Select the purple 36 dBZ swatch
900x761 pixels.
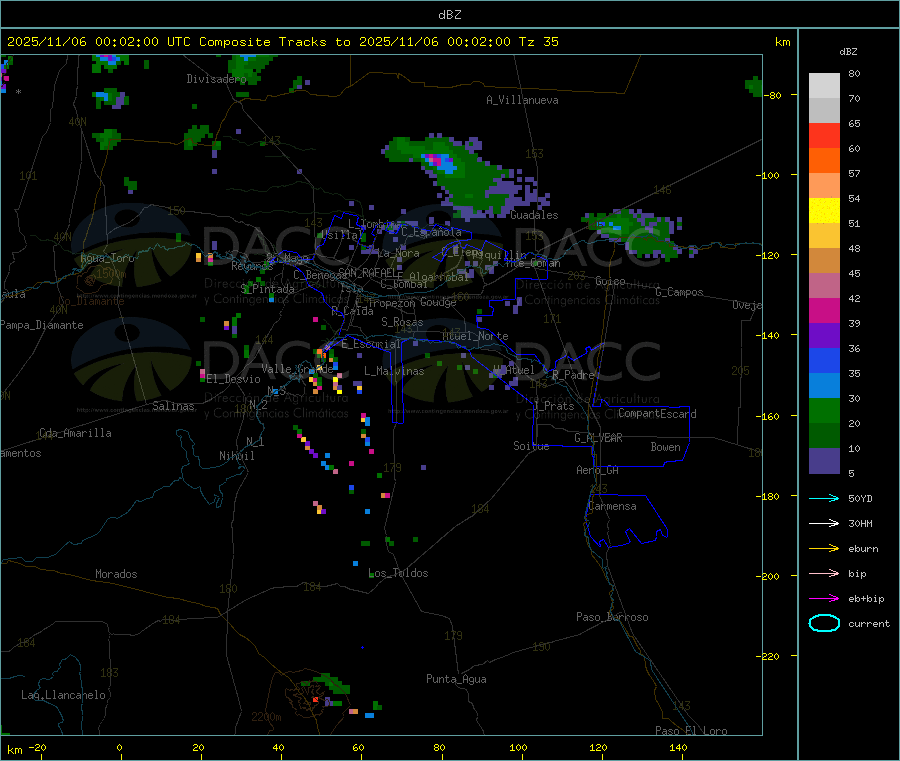tap(824, 335)
